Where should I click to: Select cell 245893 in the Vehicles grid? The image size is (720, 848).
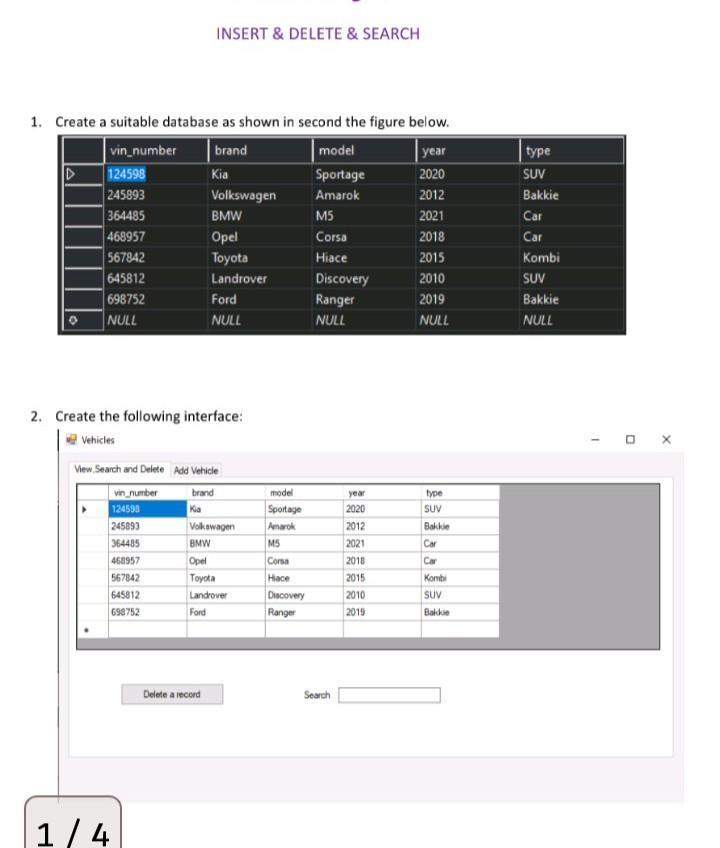click(147, 526)
